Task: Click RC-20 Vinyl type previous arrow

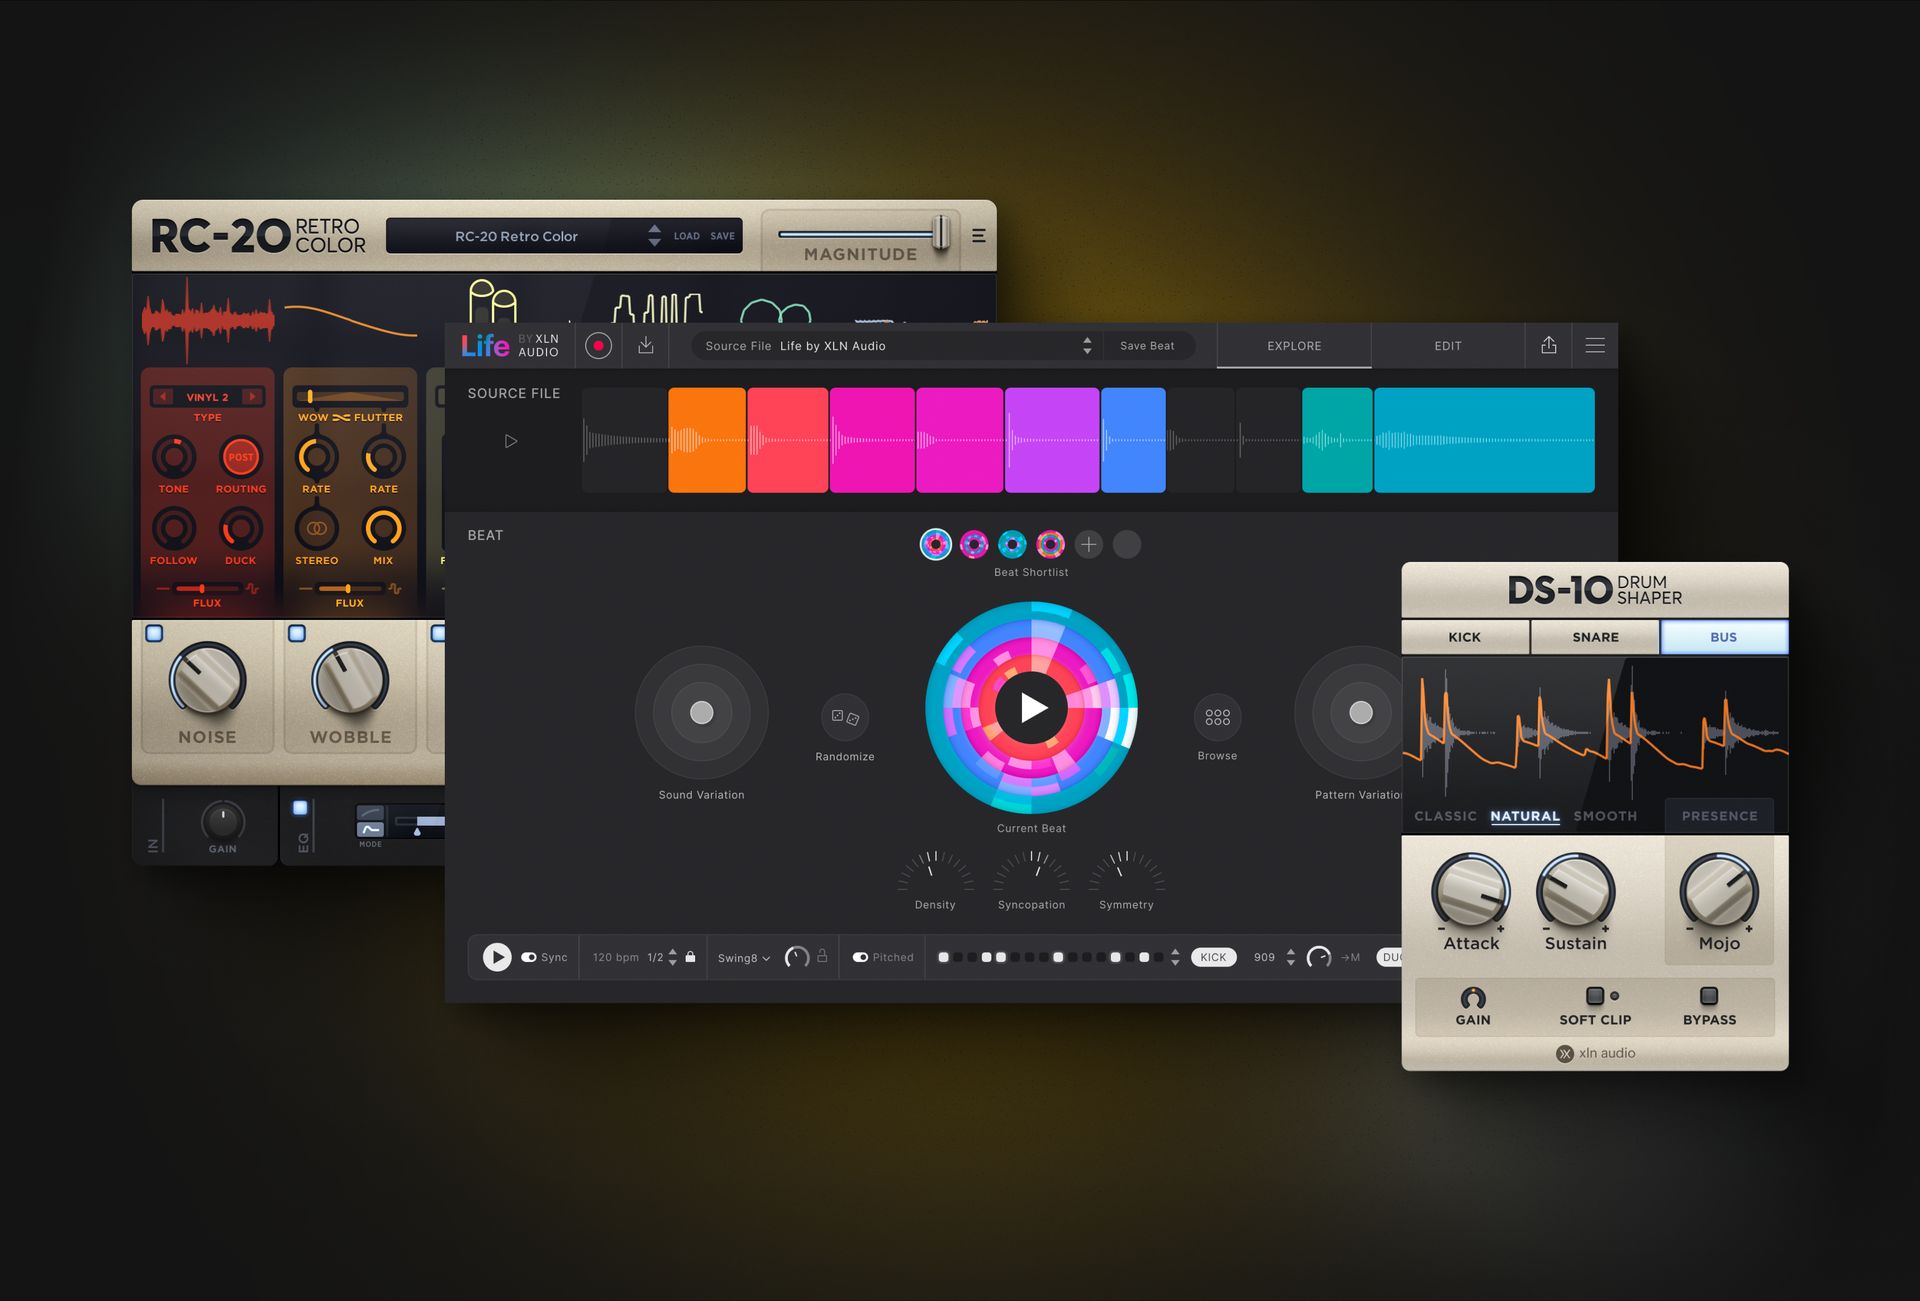Action: (163, 396)
